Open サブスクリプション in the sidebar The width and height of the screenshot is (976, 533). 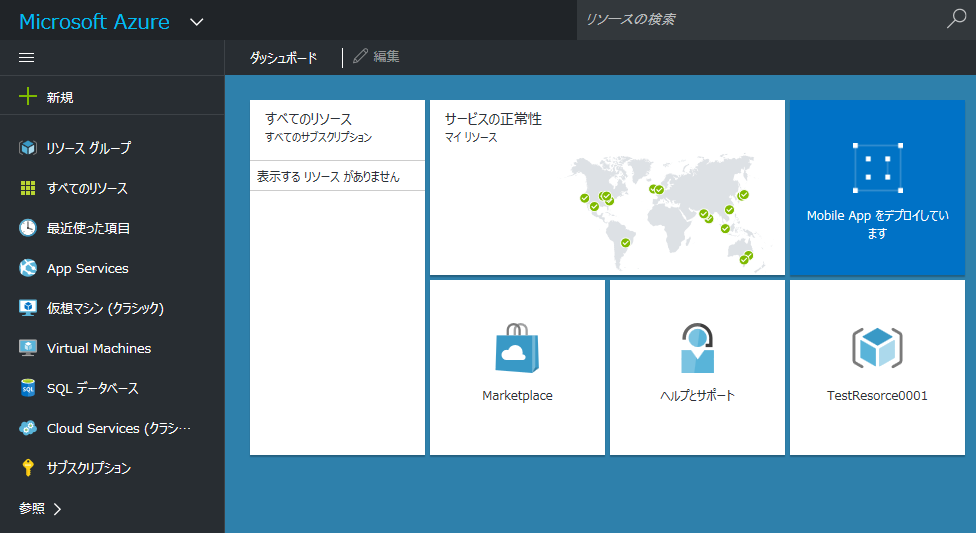[x=88, y=468]
